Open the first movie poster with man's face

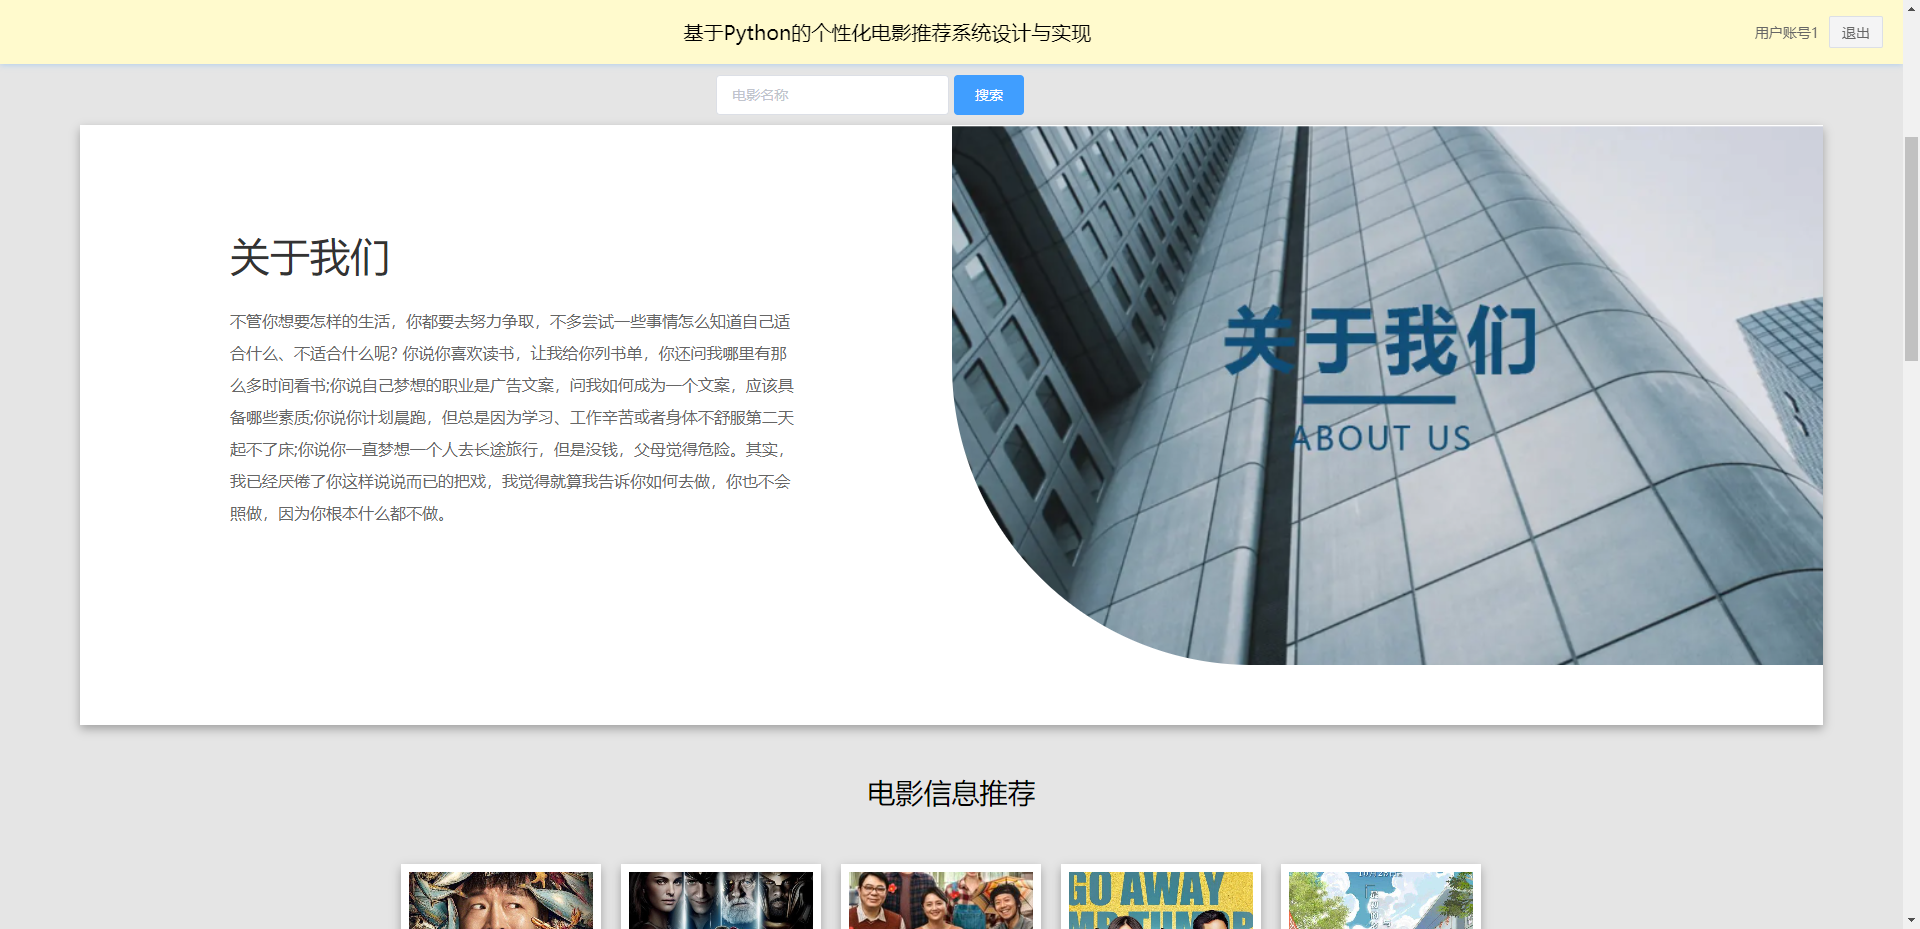[x=501, y=900]
